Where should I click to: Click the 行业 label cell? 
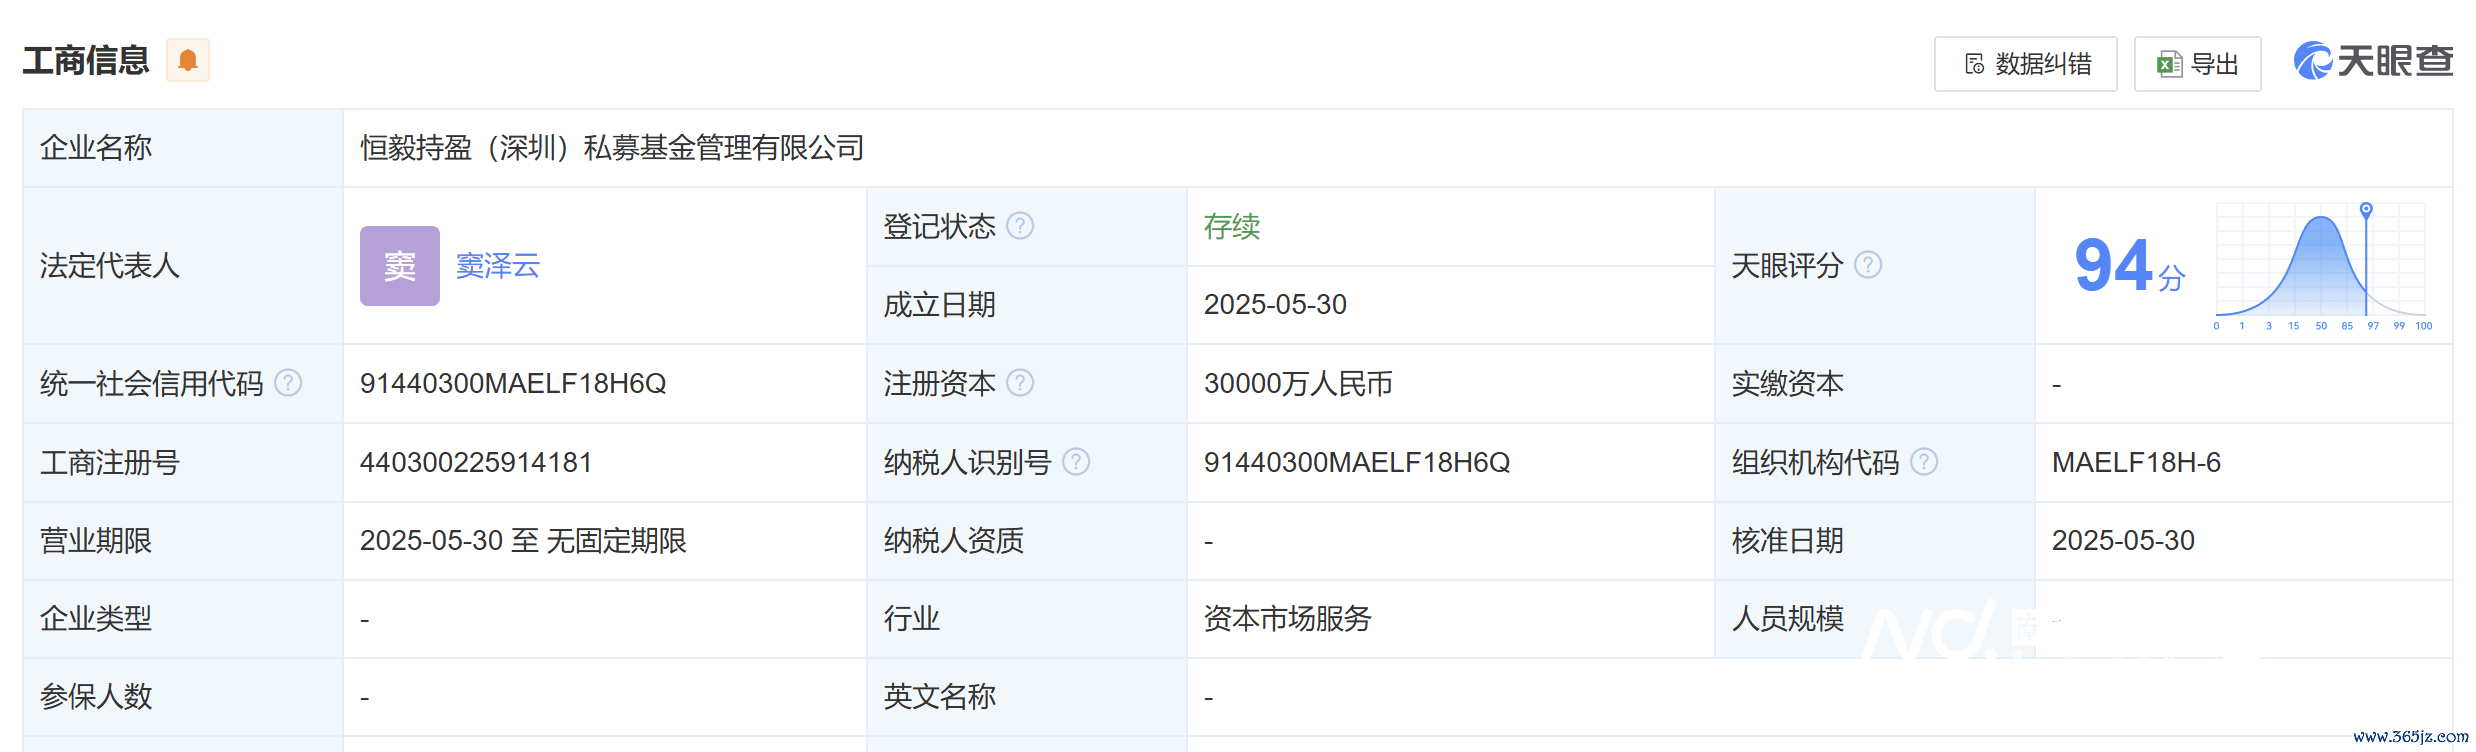point(1026,619)
